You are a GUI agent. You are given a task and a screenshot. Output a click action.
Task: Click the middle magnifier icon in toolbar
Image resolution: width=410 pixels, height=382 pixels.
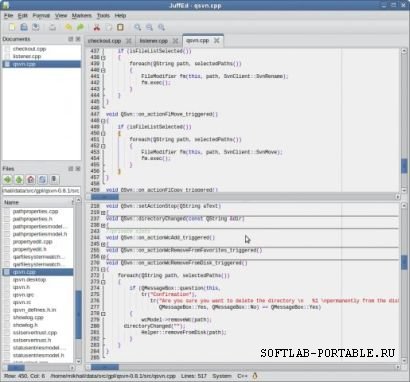149,27
